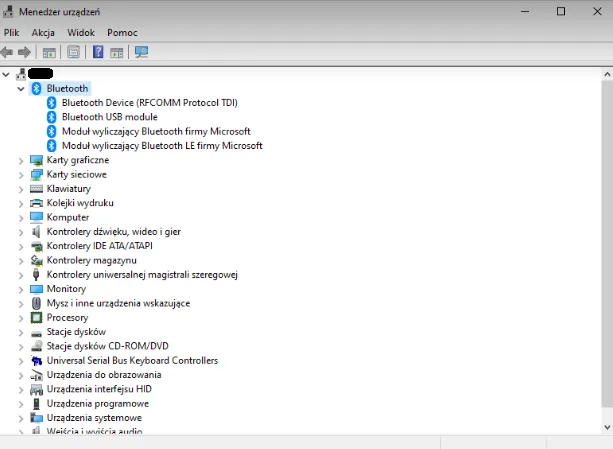Expand the Monitory category
The image size is (613, 449).
[x=21, y=288]
